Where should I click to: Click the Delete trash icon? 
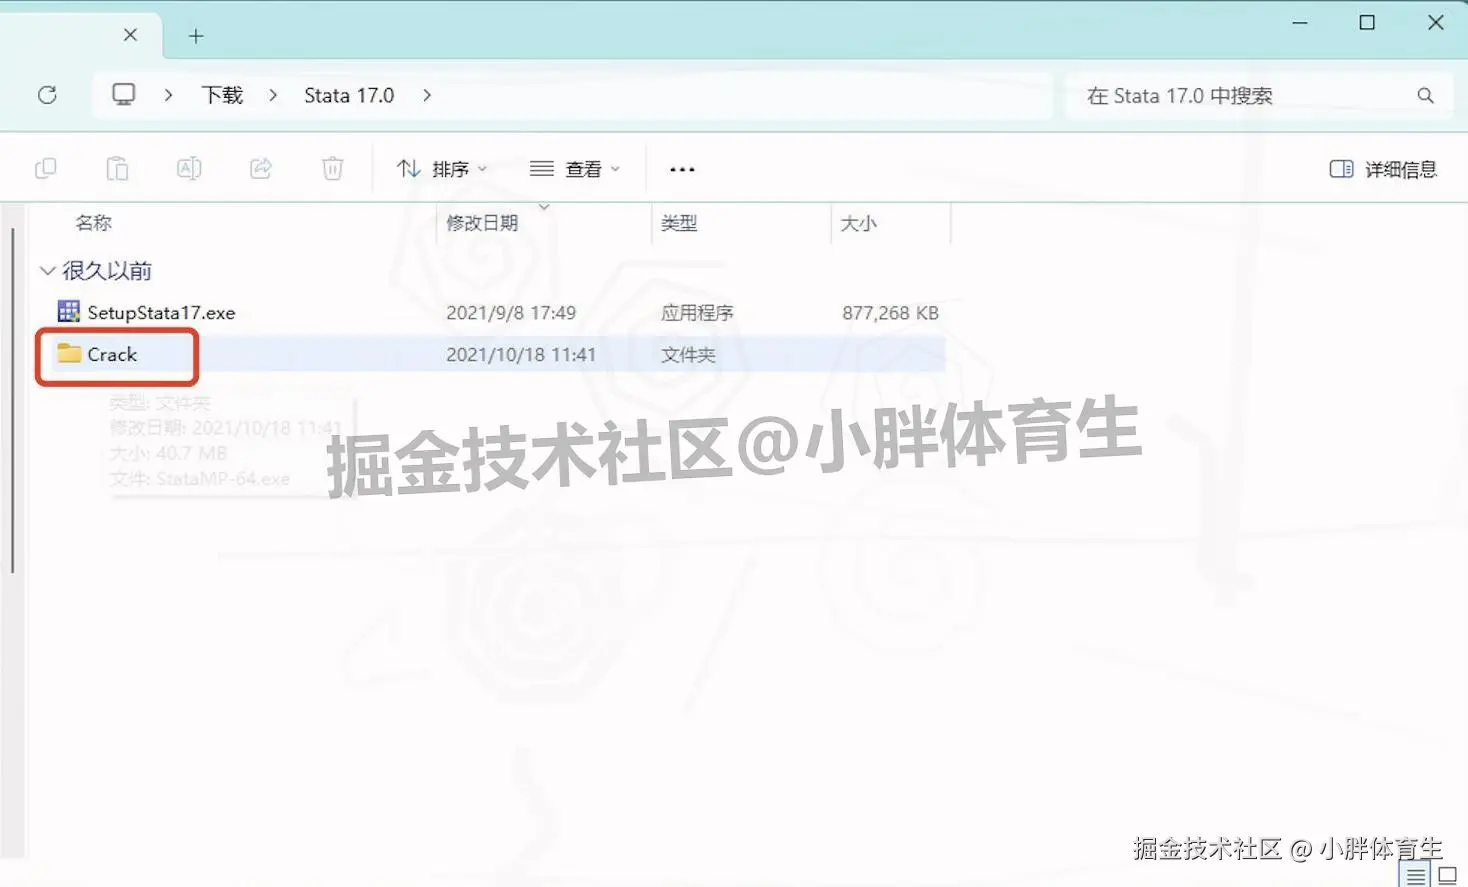coord(332,168)
